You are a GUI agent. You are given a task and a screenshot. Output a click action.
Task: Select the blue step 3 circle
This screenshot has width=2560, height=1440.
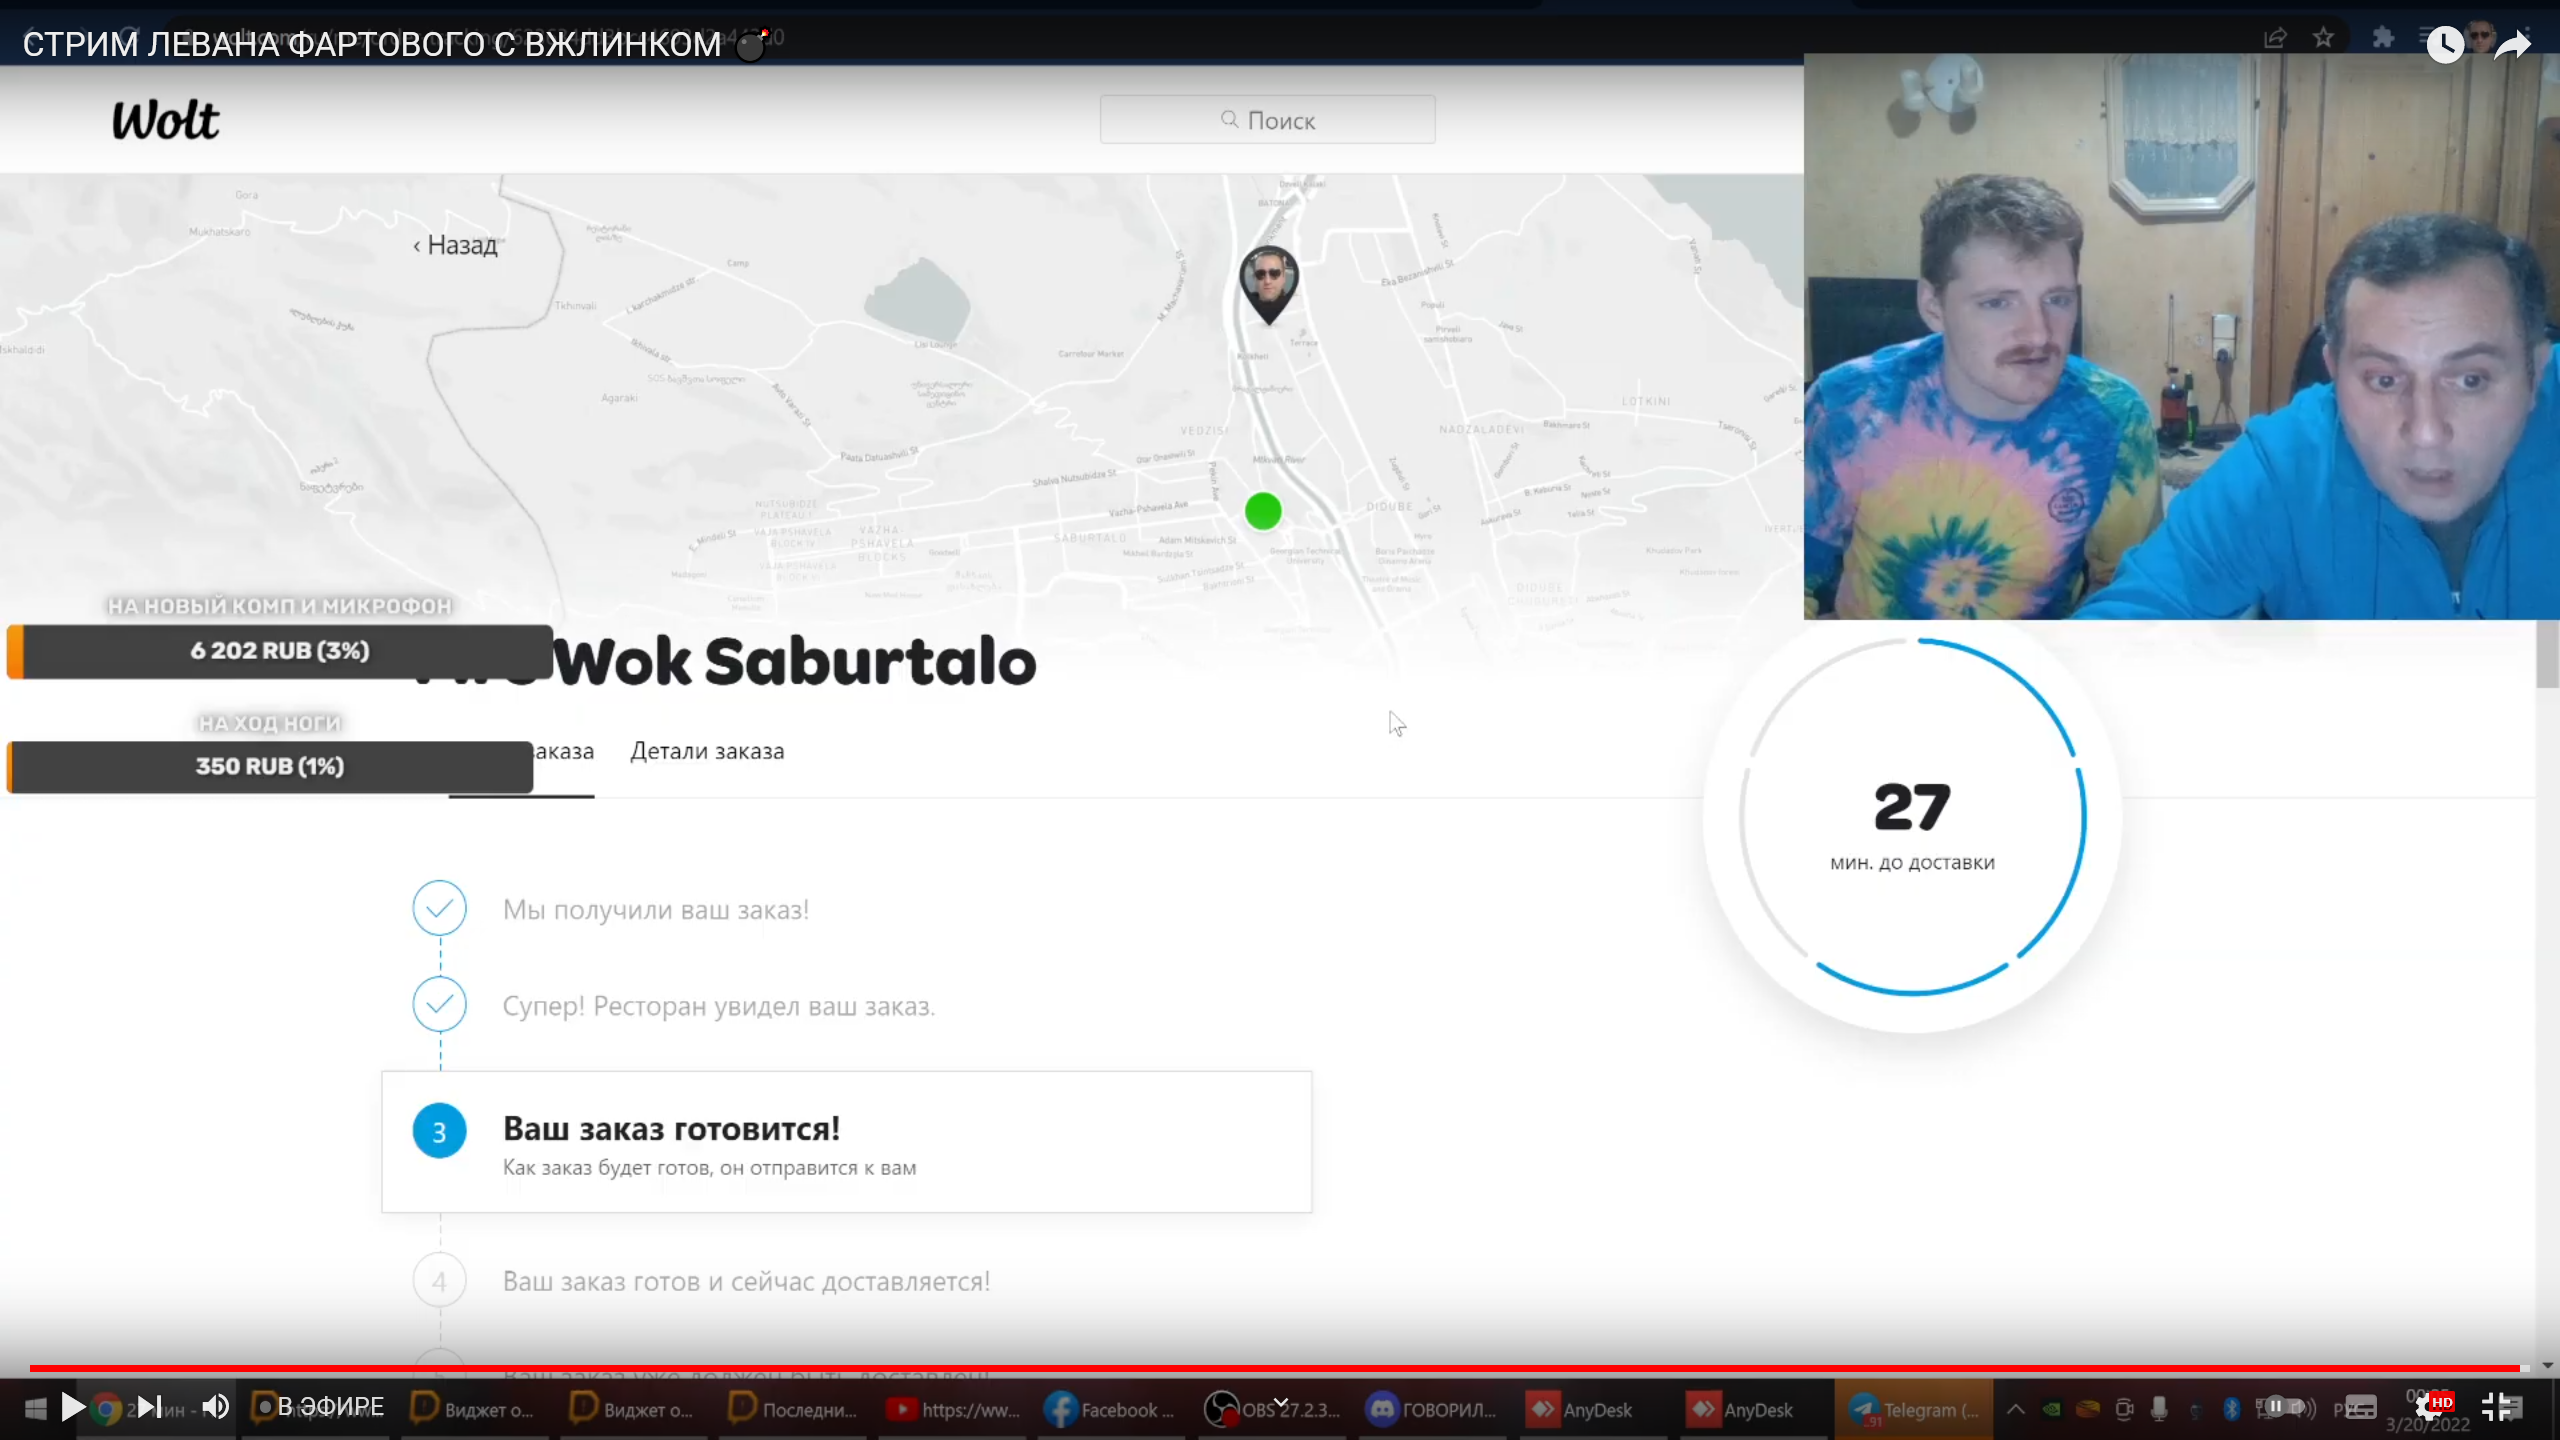pos(439,1131)
